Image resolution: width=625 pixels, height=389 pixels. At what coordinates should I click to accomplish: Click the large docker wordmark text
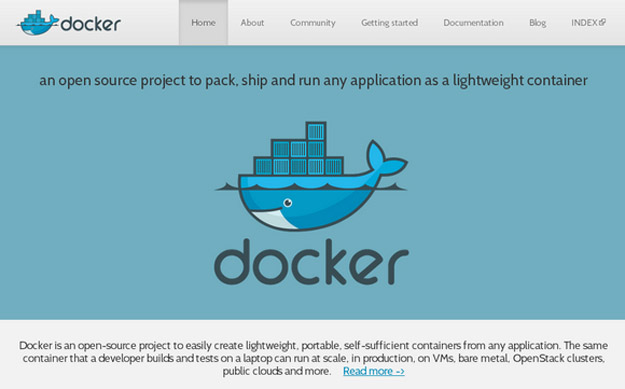[311, 261]
